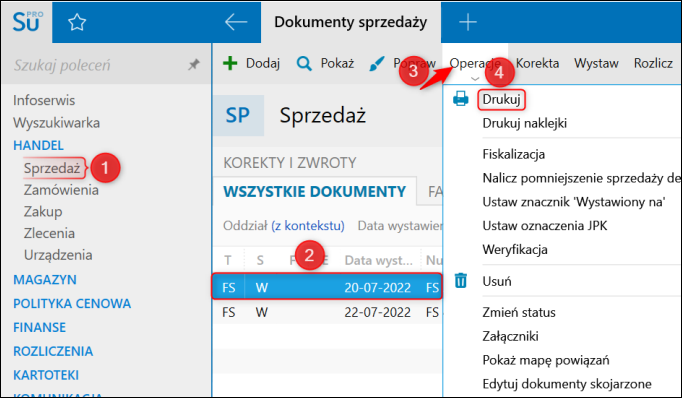Pin the command search with pin icon
The image size is (682, 398).
(194, 65)
